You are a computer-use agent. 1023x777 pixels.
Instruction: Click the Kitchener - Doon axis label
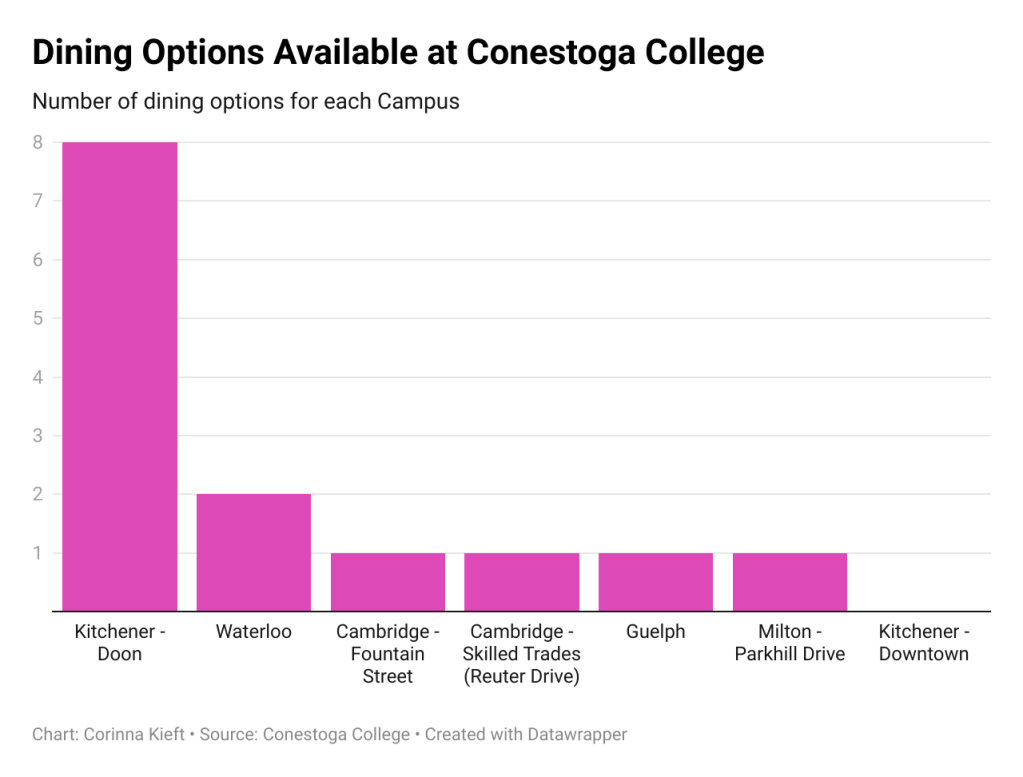120,643
